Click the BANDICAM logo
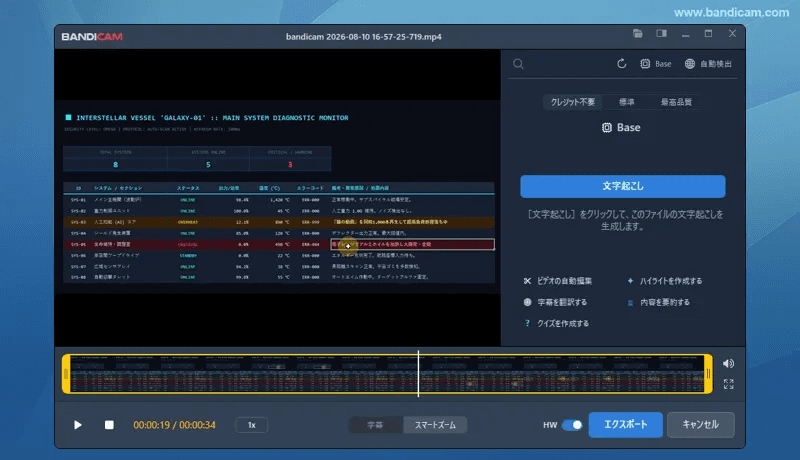Image resolution: width=800 pixels, height=460 pixels. (92, 37)
